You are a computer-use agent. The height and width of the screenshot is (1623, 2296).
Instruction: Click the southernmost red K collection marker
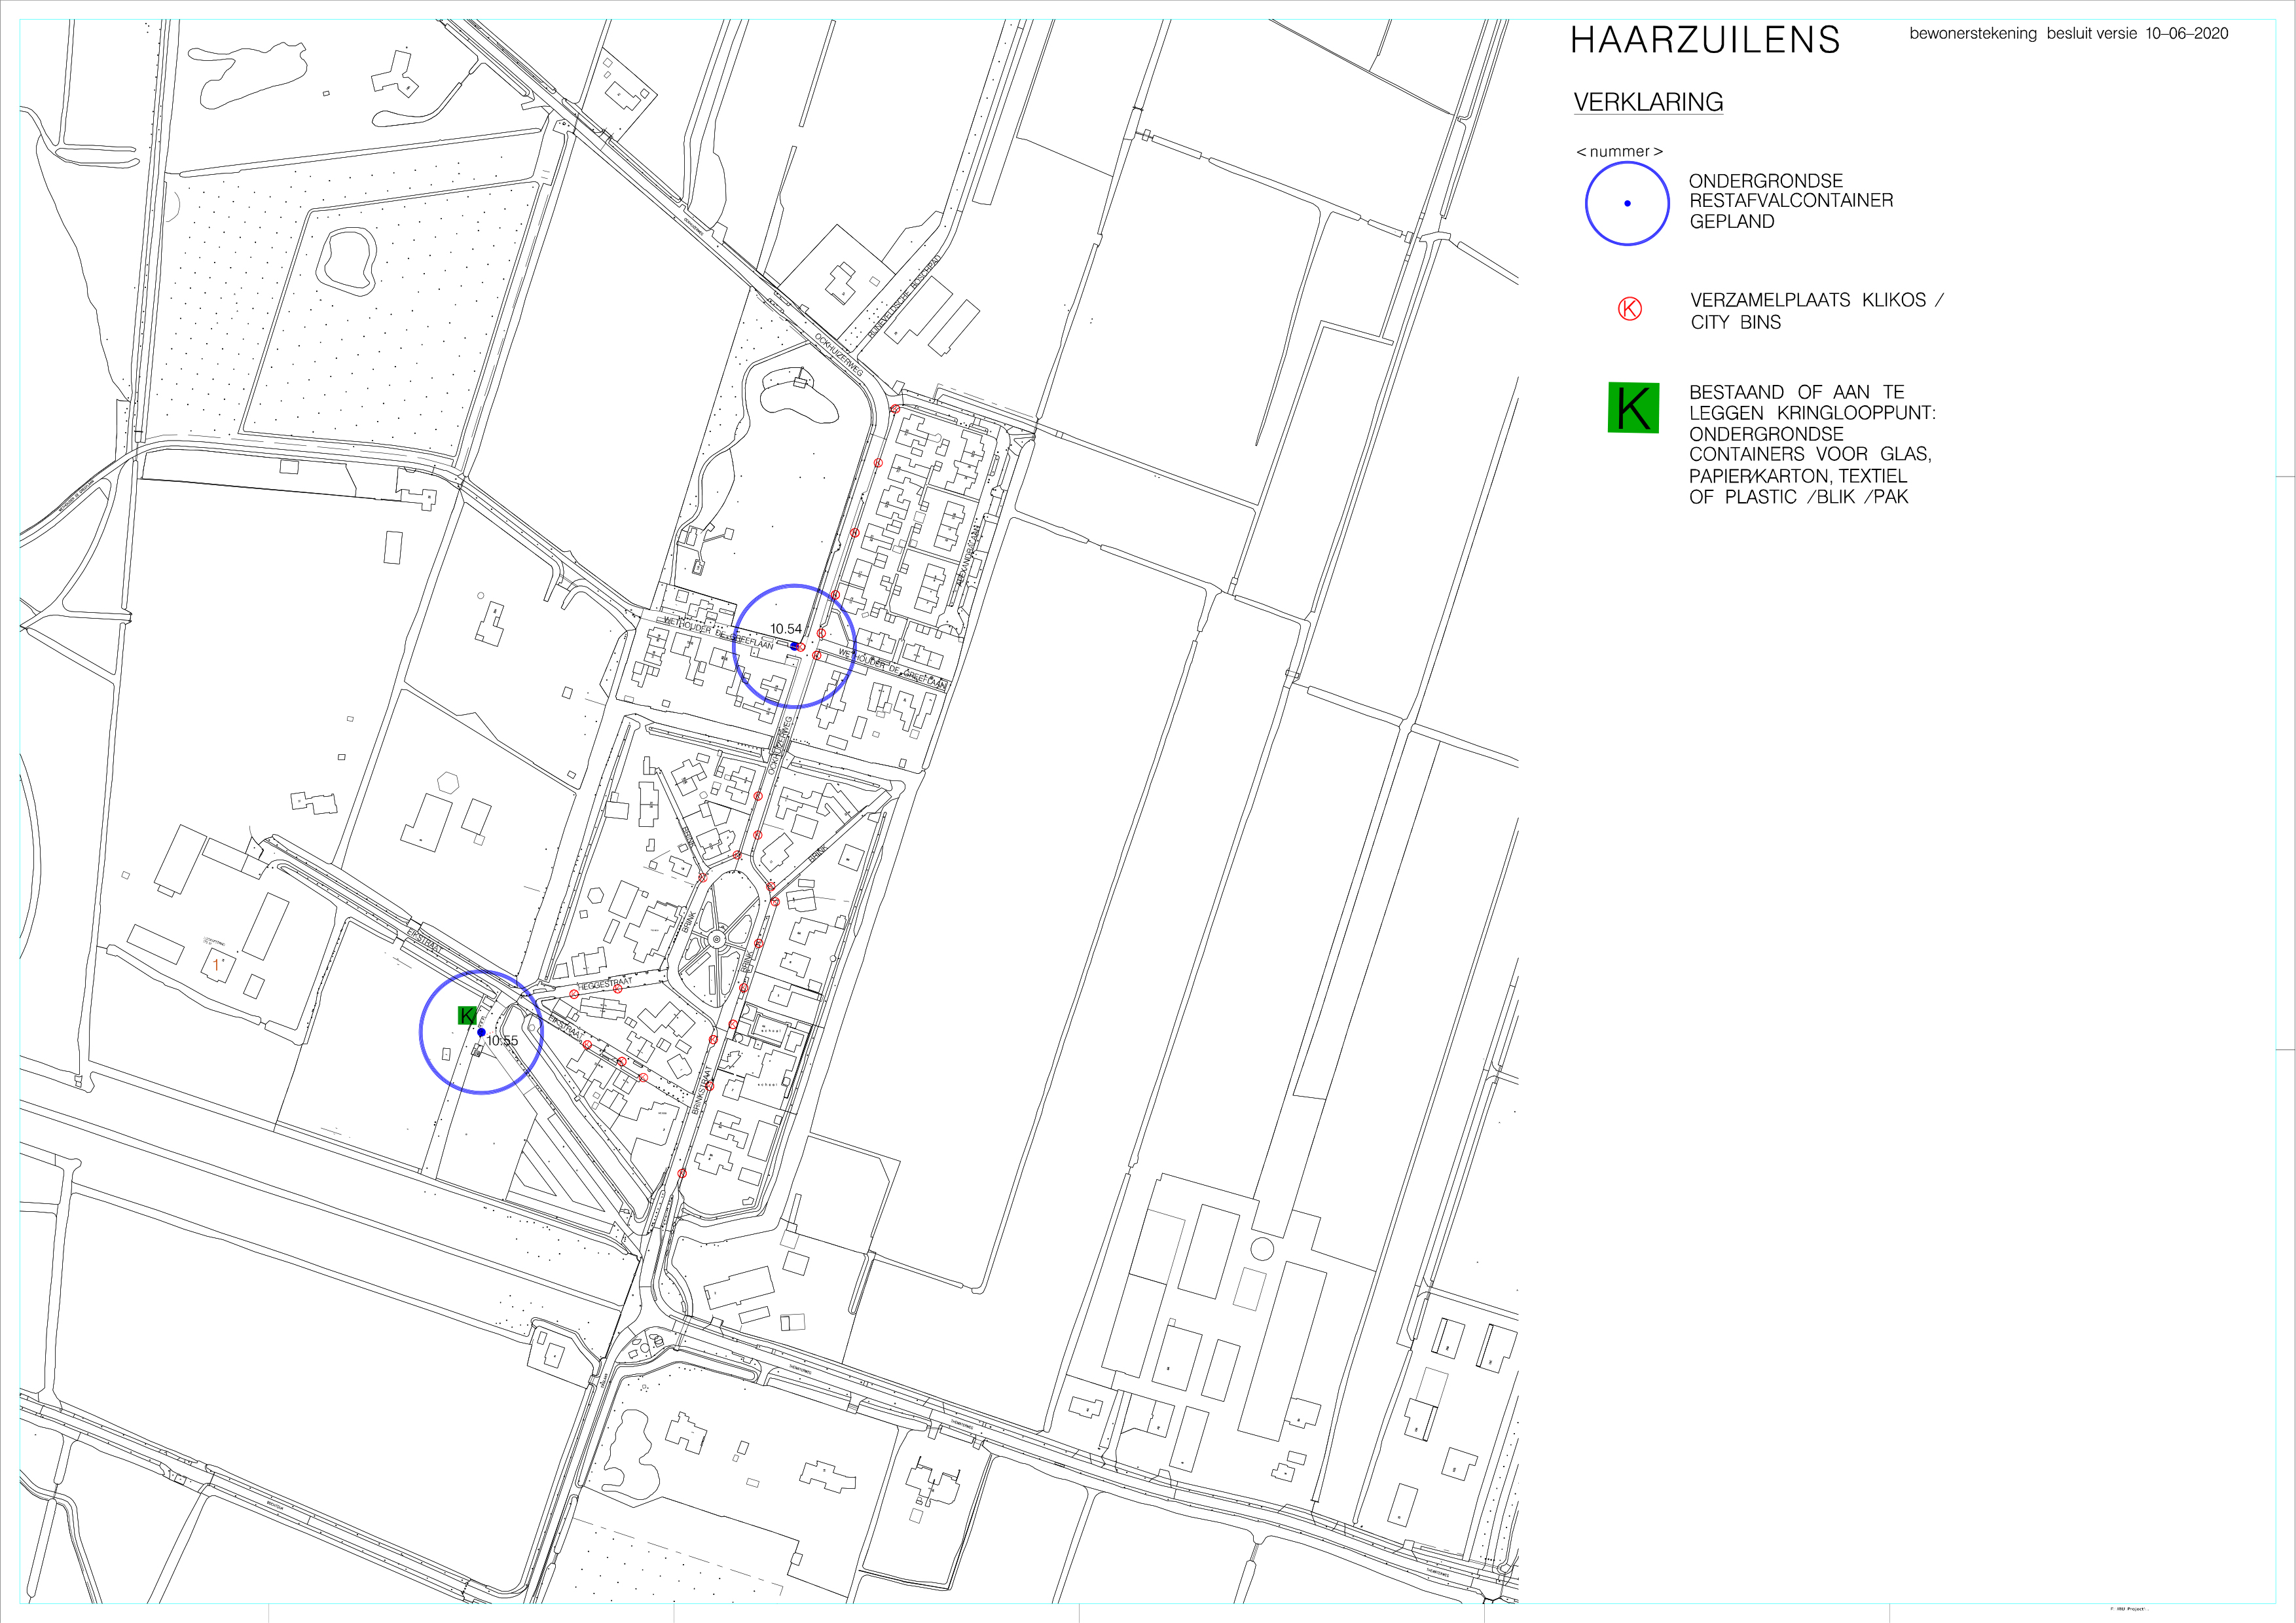click(x=682, y=1173)
